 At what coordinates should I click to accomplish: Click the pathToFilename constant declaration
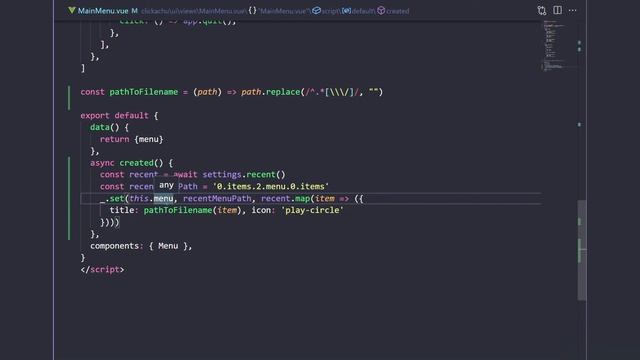(143, 92)
